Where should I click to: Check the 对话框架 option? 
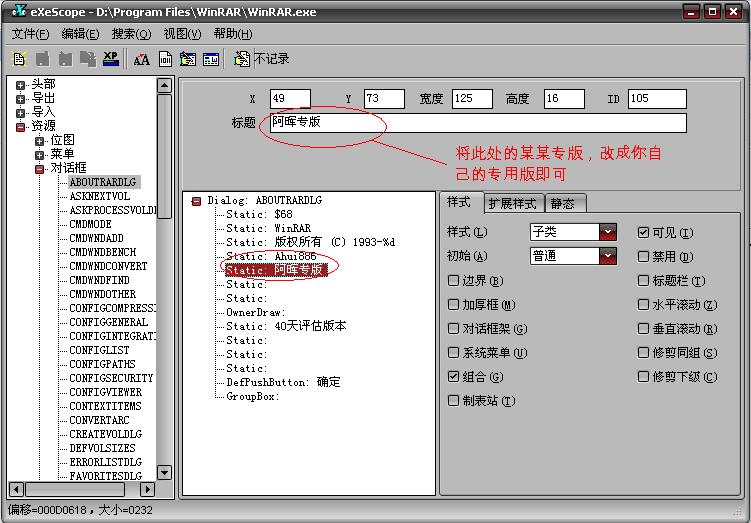453,329
